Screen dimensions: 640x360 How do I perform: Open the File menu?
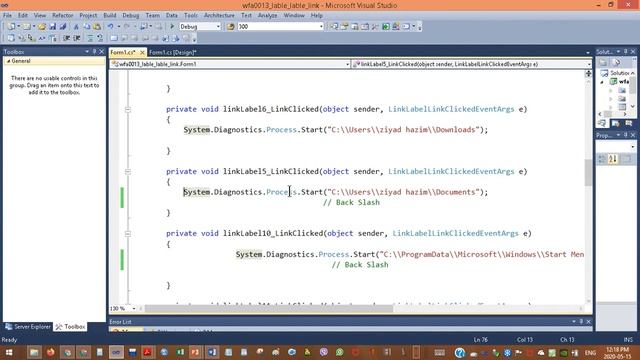pyautogui.click(x=8, y=16)
